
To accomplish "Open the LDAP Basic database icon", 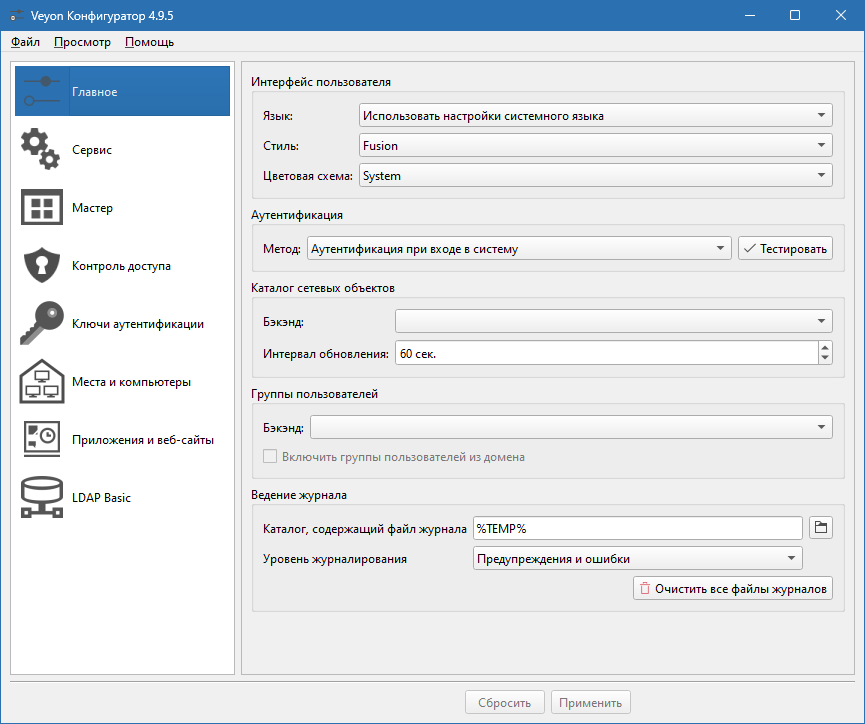I will click(x=41, y=498).
